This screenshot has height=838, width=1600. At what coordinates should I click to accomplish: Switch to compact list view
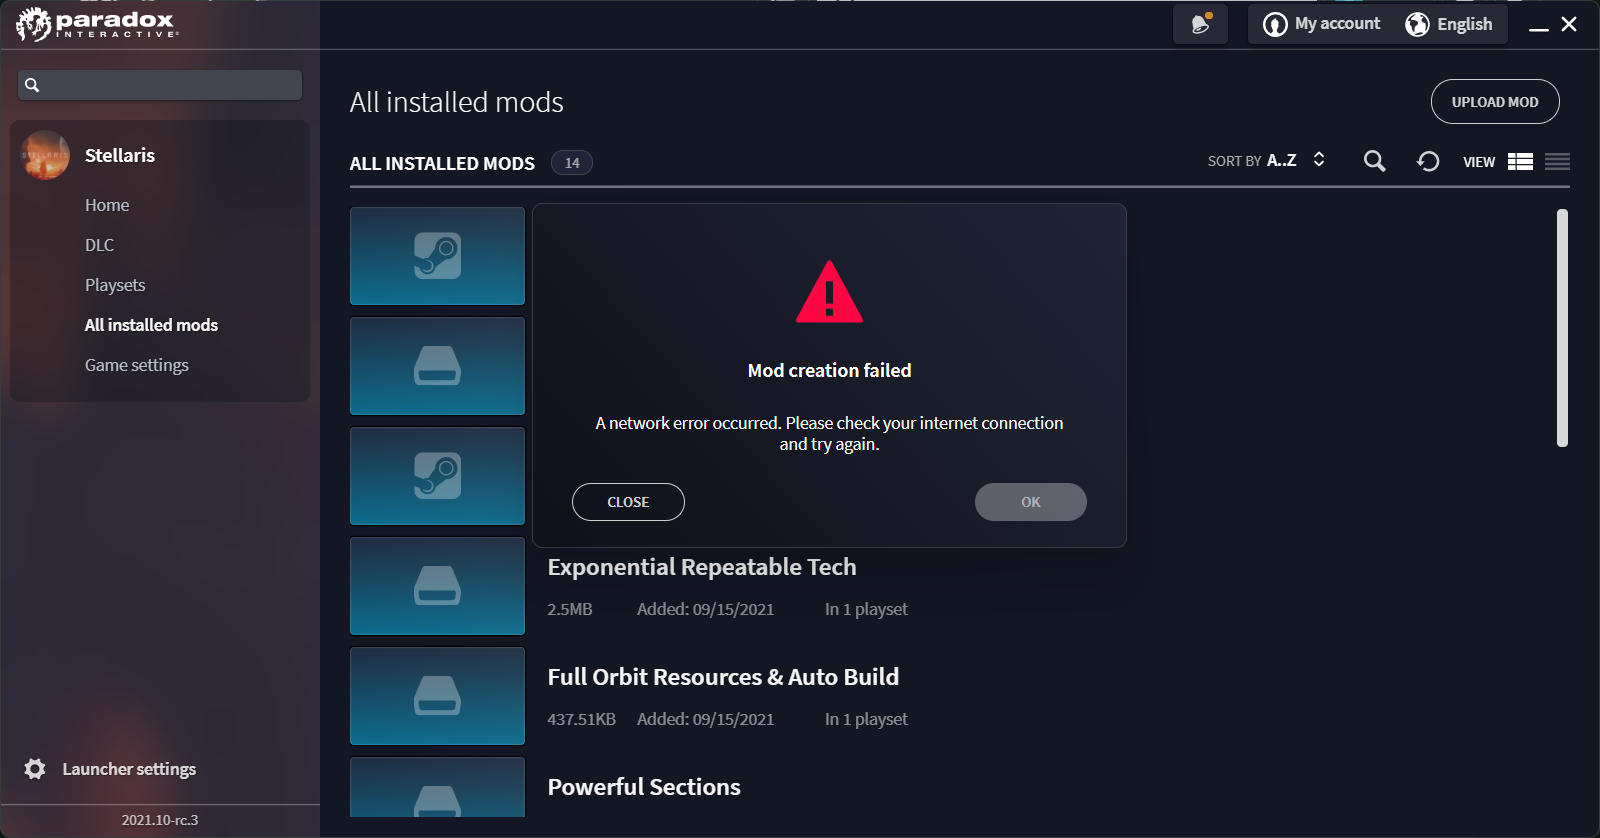pos(1557,161)
